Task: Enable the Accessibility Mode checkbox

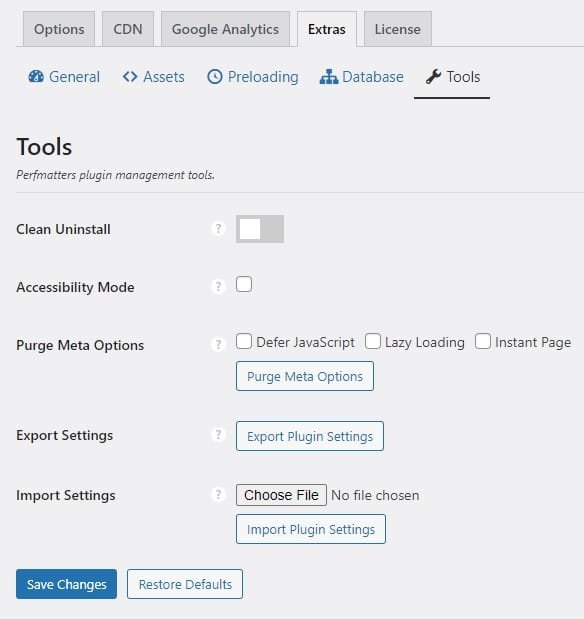Action: [x=244, y=284]
